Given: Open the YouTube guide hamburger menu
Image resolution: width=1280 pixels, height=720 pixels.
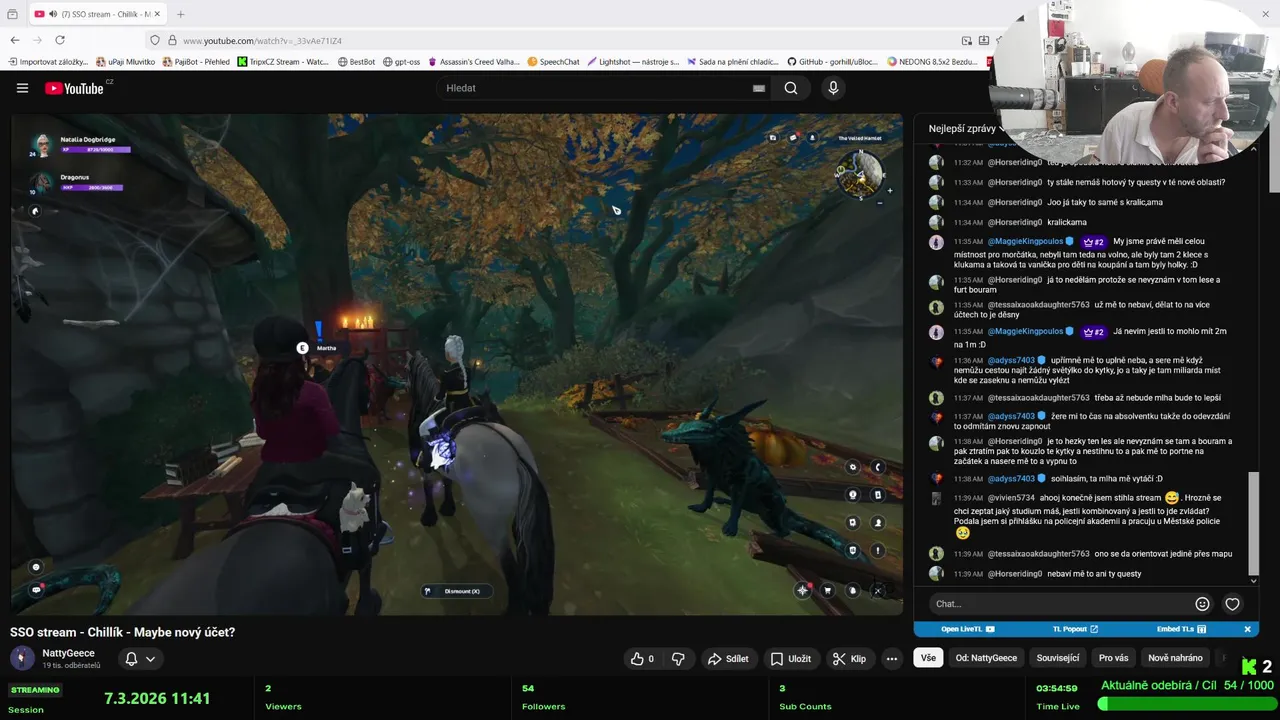Looking at the screenshot, I should 22,88.
